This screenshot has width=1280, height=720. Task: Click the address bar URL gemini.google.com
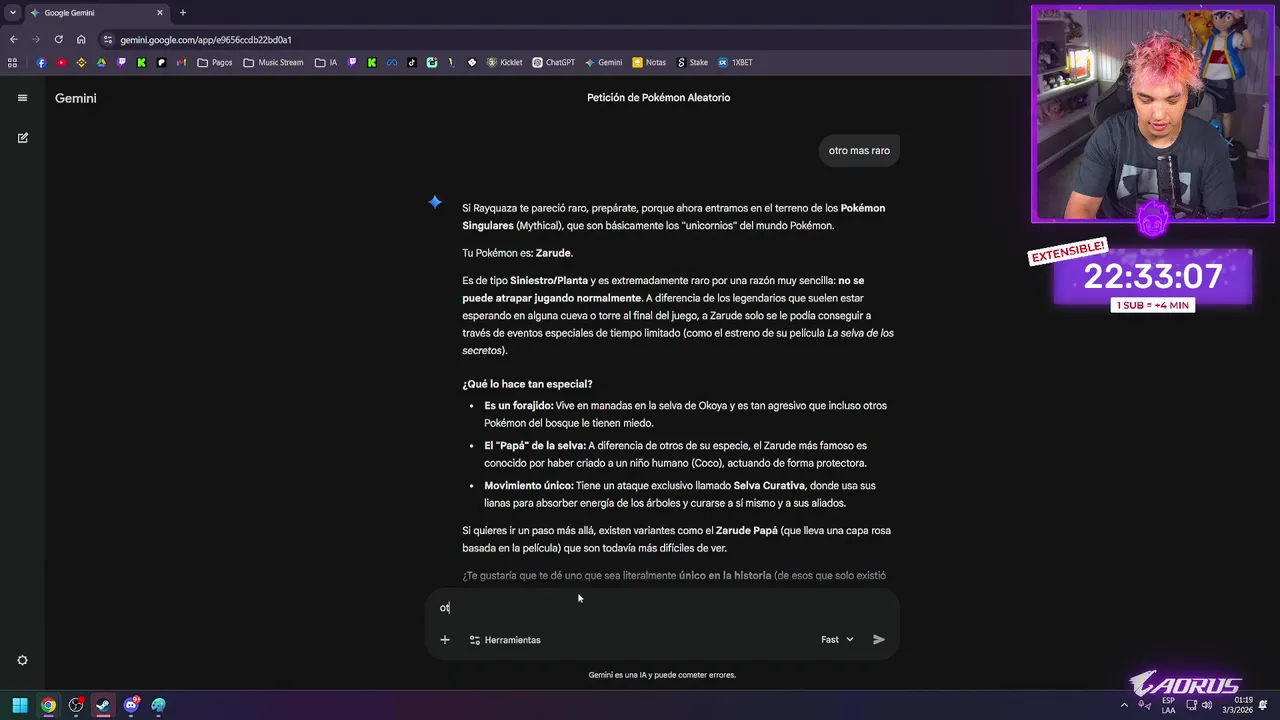coord(206,40)
